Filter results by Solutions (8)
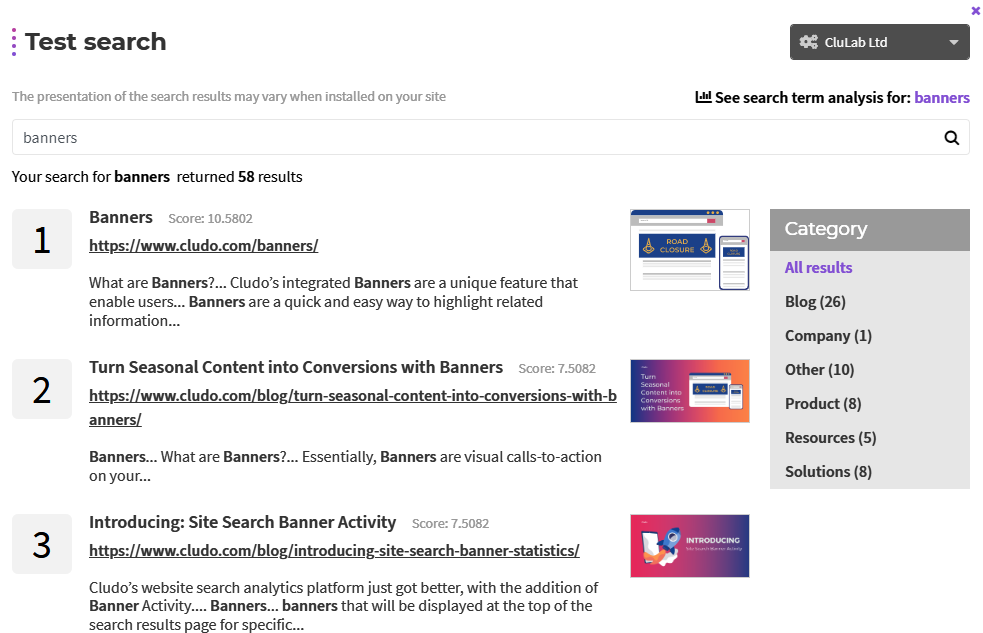 pyautogui.click(x=828, y=471)
